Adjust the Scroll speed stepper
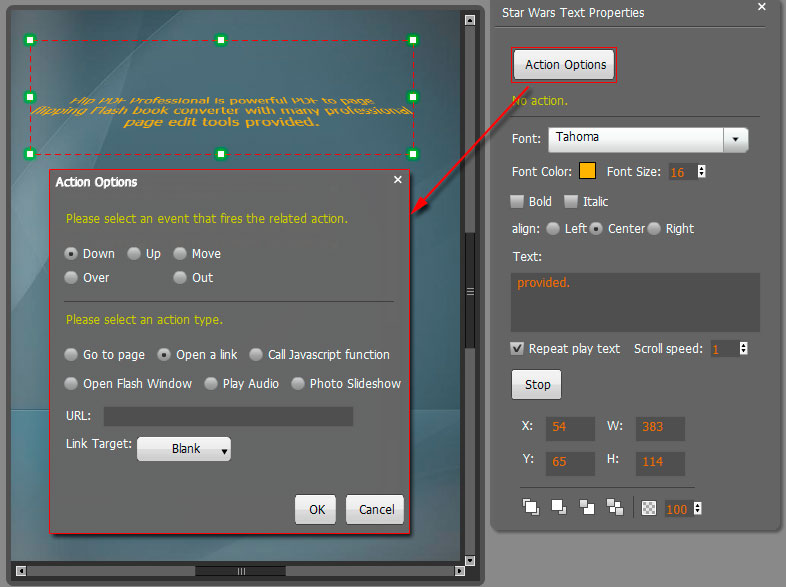Screen dimensions: 786x587 (x=743, y=349)
